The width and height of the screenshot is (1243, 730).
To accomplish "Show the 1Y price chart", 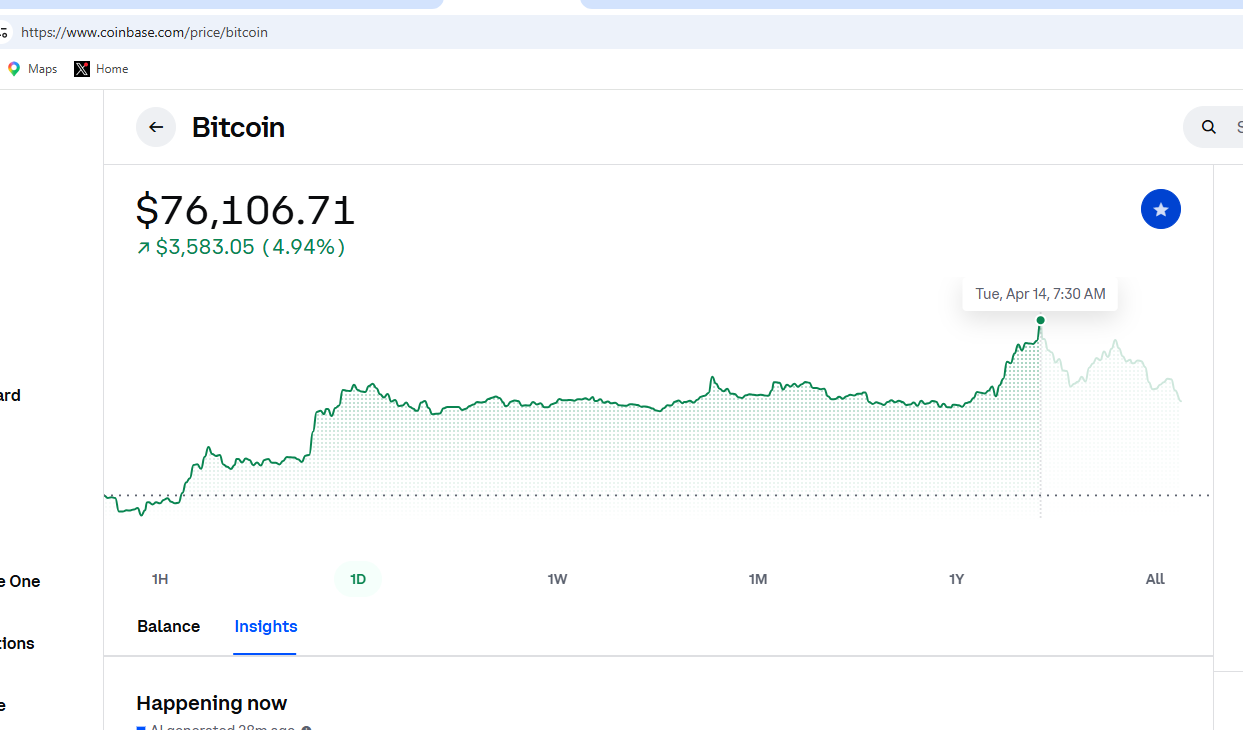I will [956, 579].
